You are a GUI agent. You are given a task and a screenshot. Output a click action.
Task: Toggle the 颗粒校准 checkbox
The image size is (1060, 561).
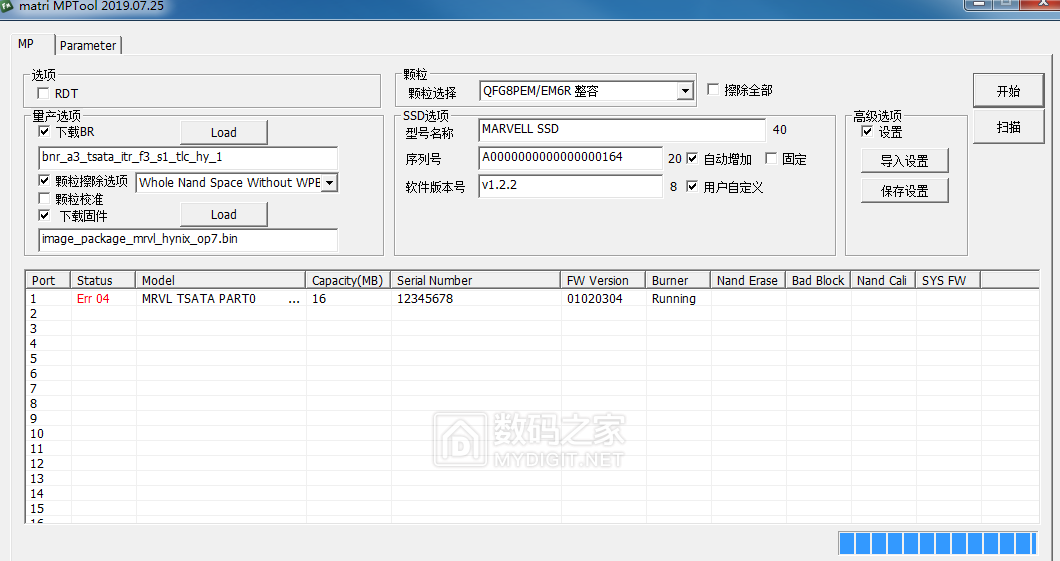44,199
